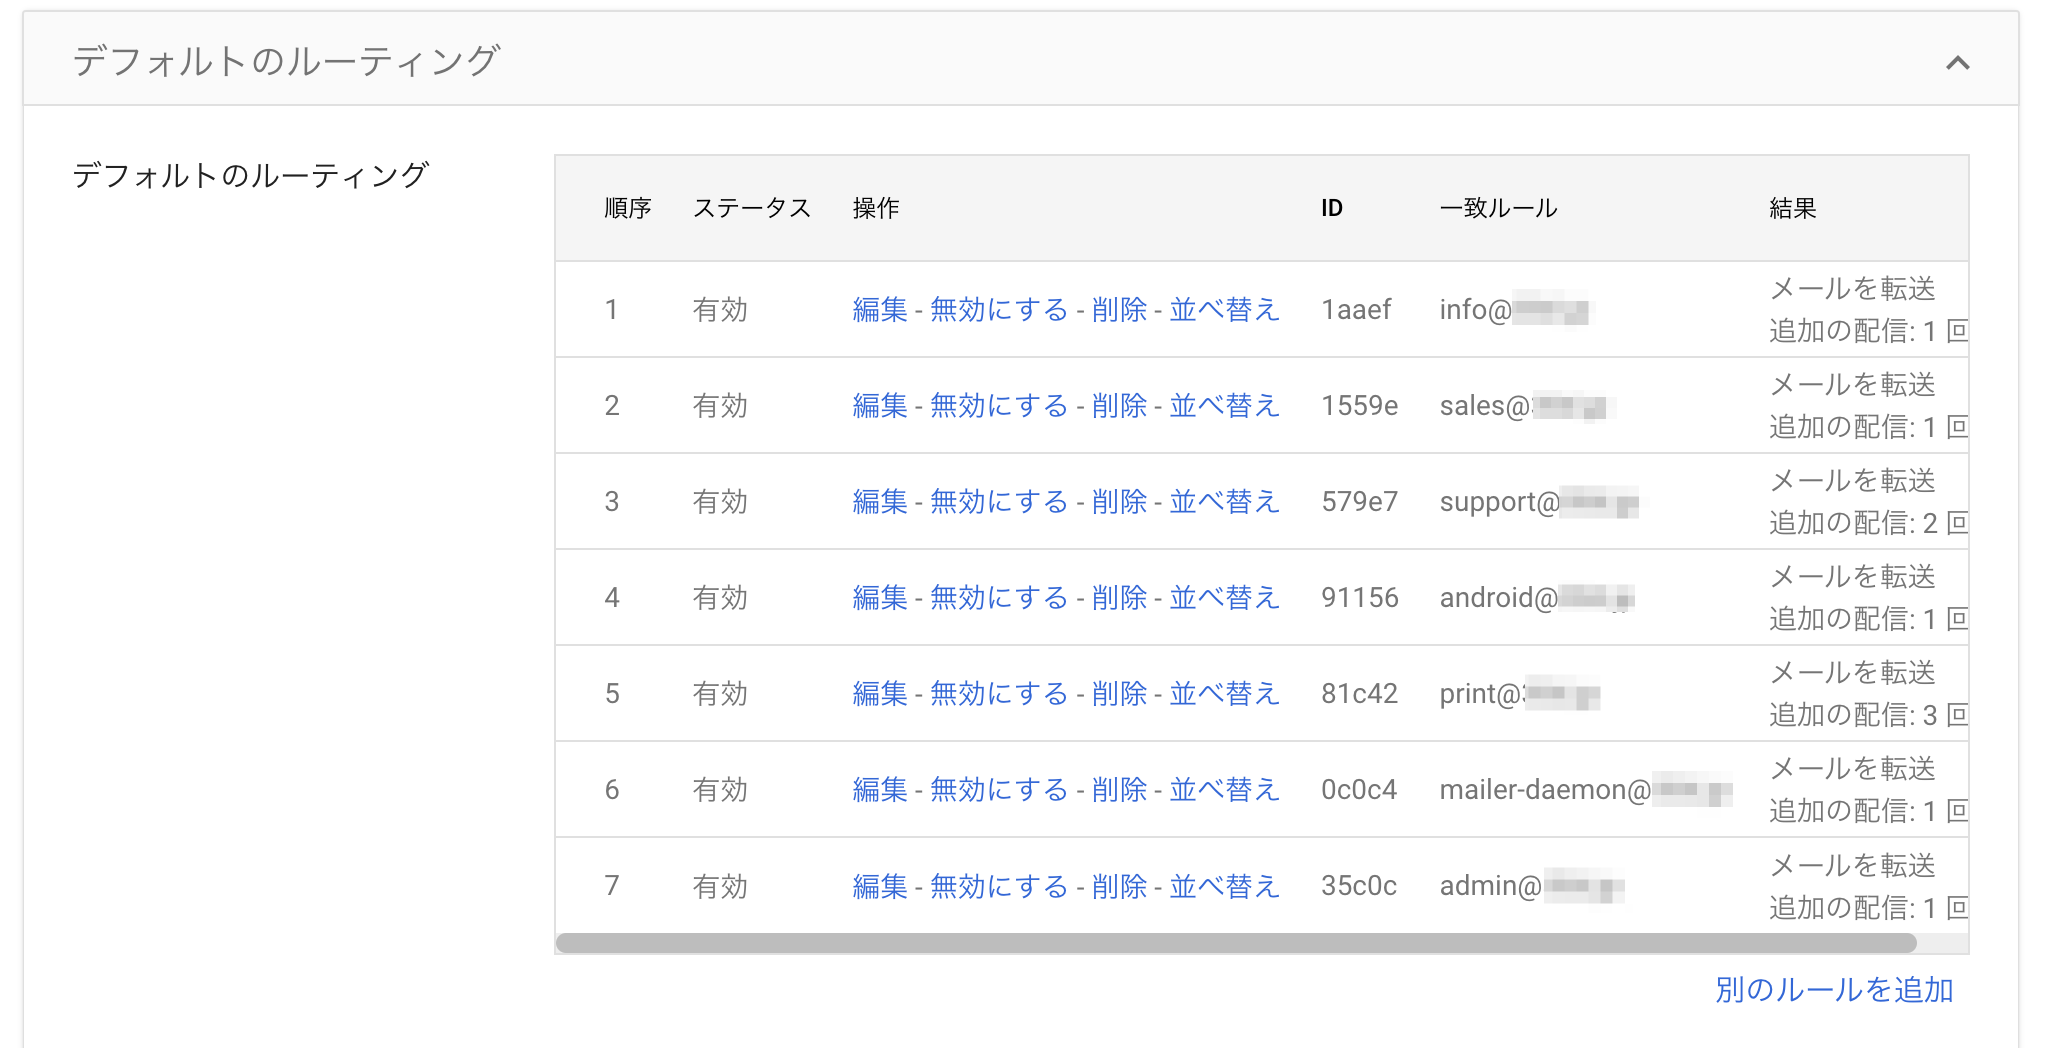Delete the android@ routing rule

[x=1120, y=597]
